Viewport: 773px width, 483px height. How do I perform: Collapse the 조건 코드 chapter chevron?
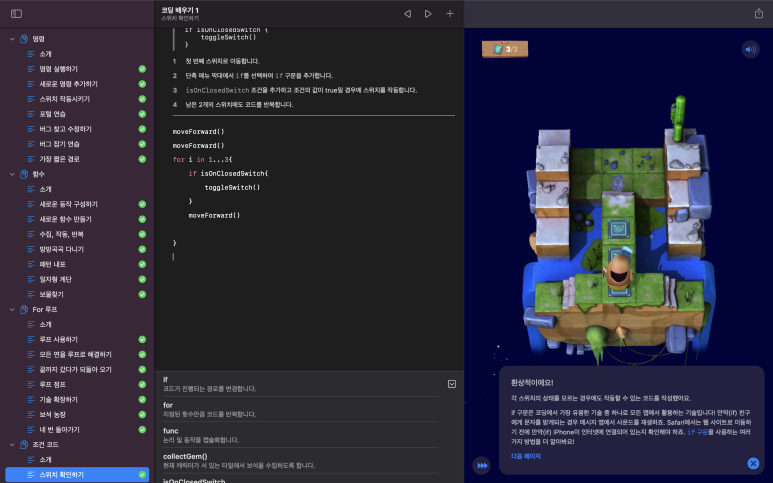[12, 445]
